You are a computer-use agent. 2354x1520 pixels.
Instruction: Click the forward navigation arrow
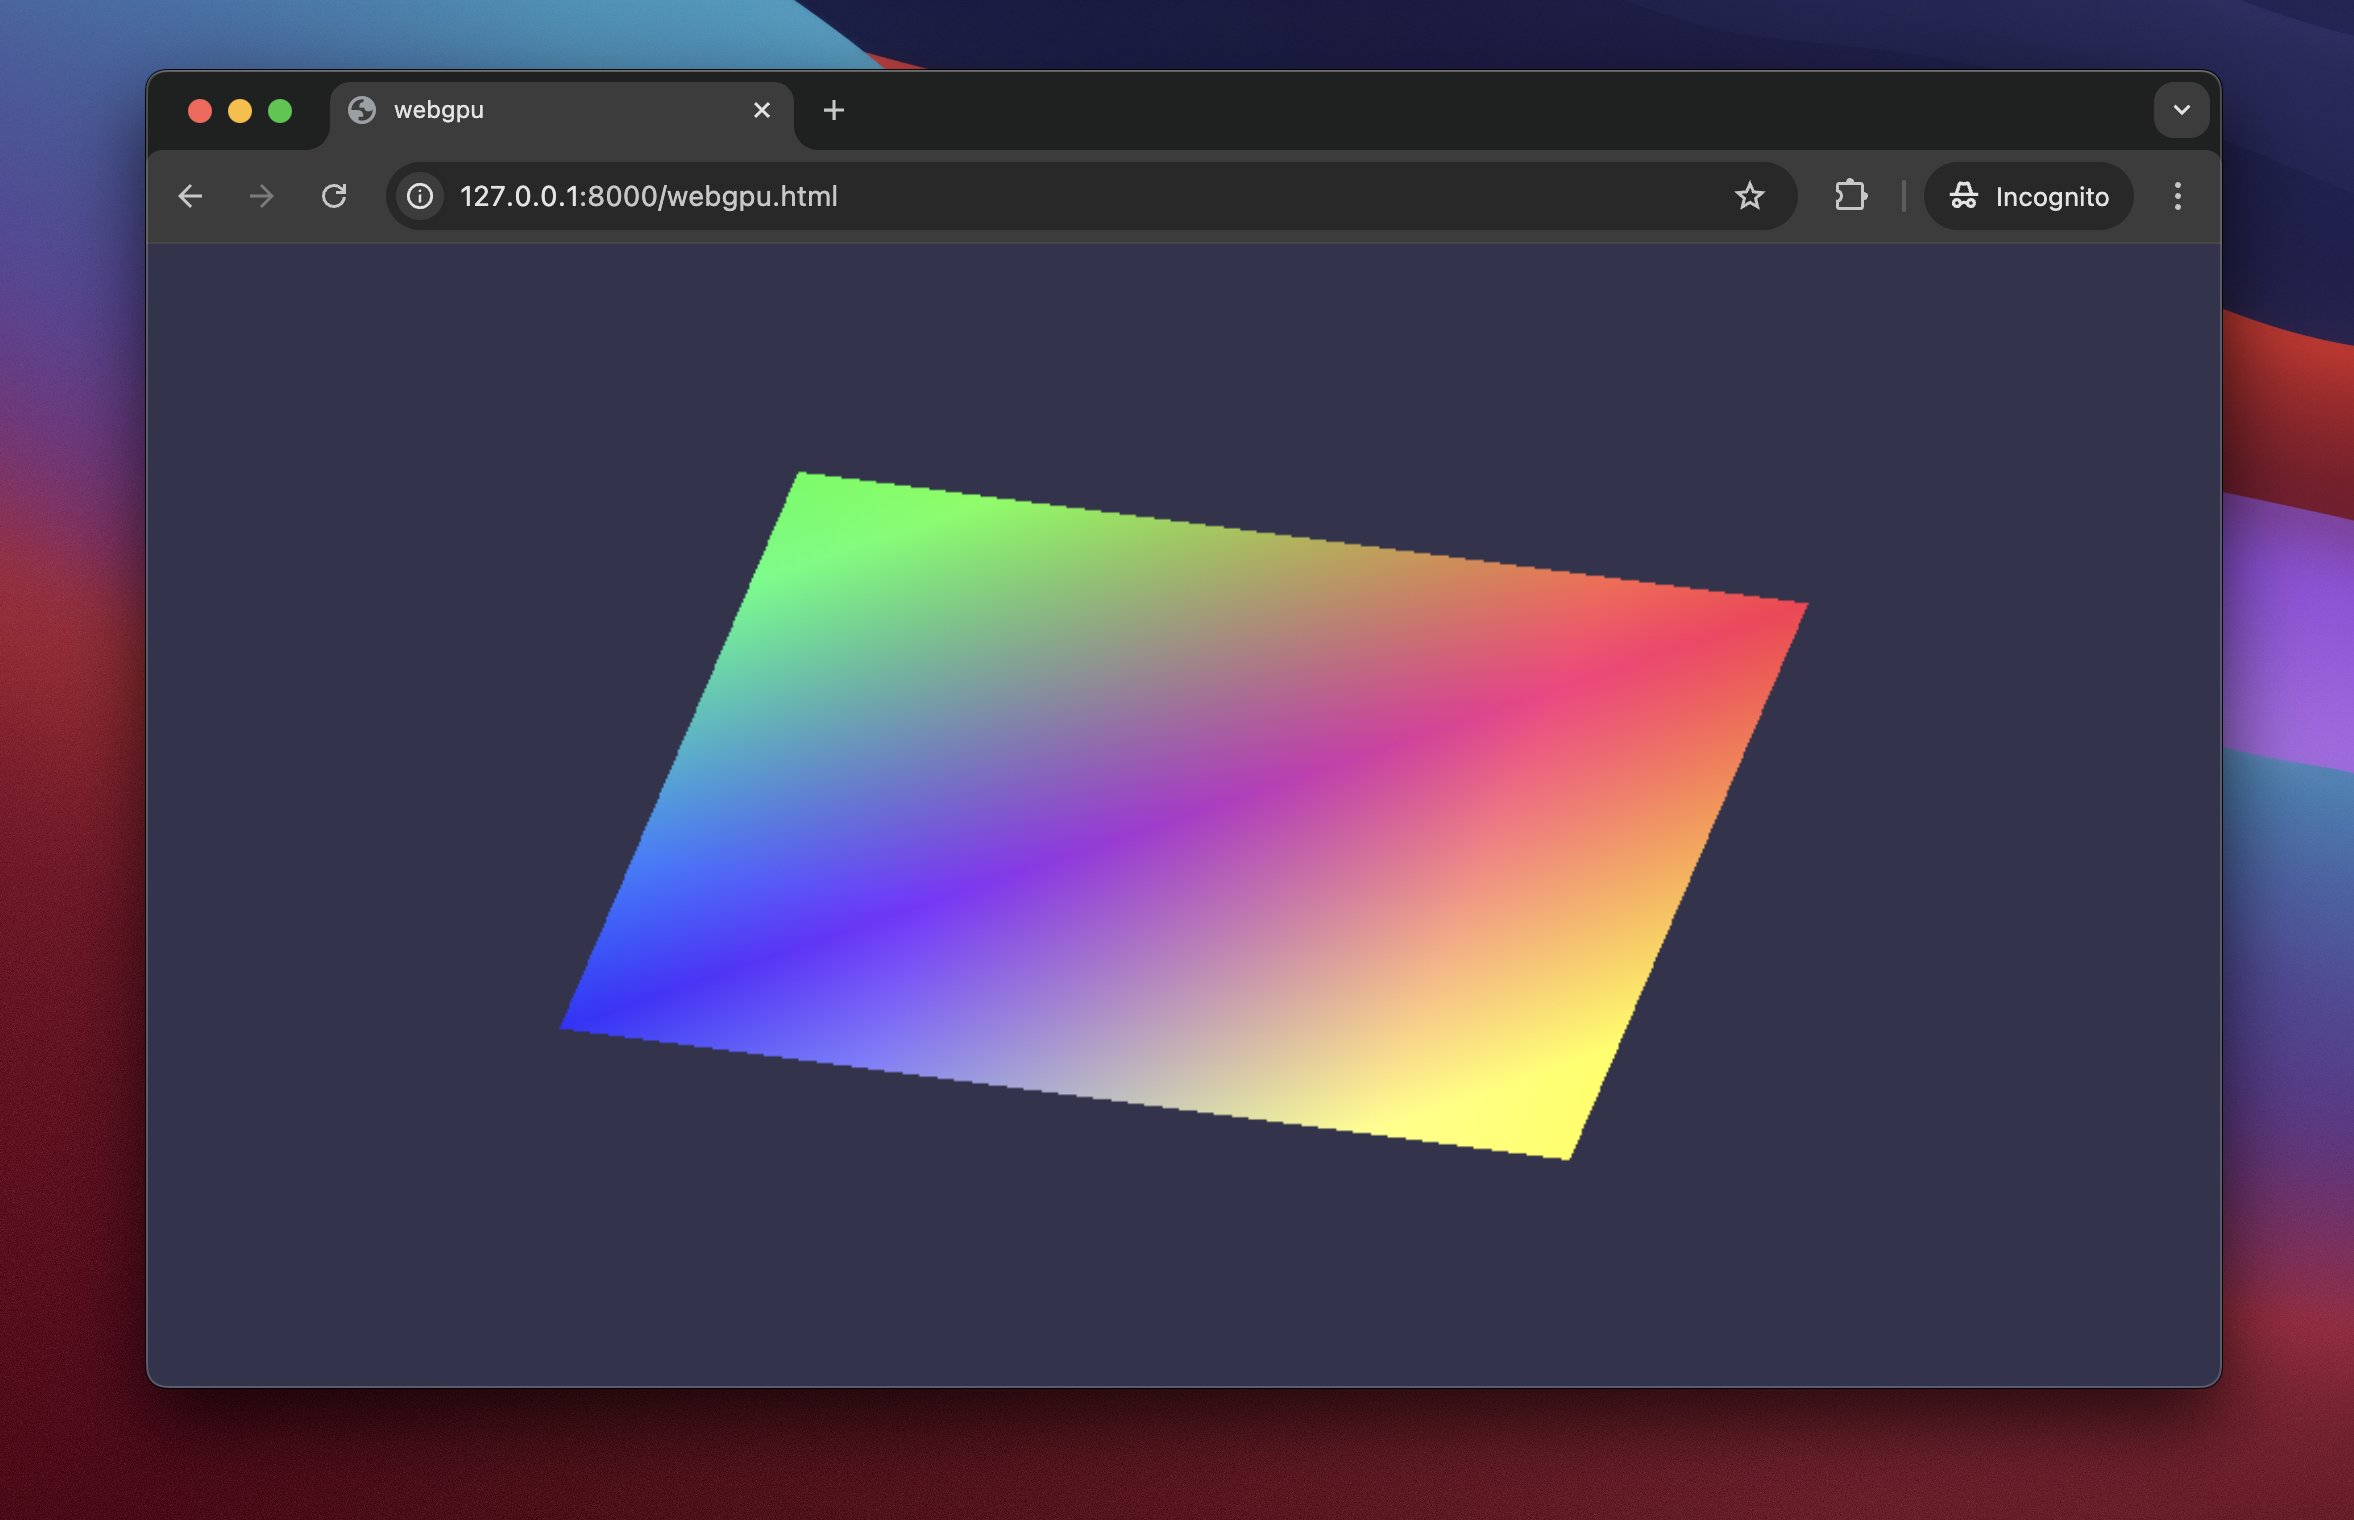(x=262, y=196)
